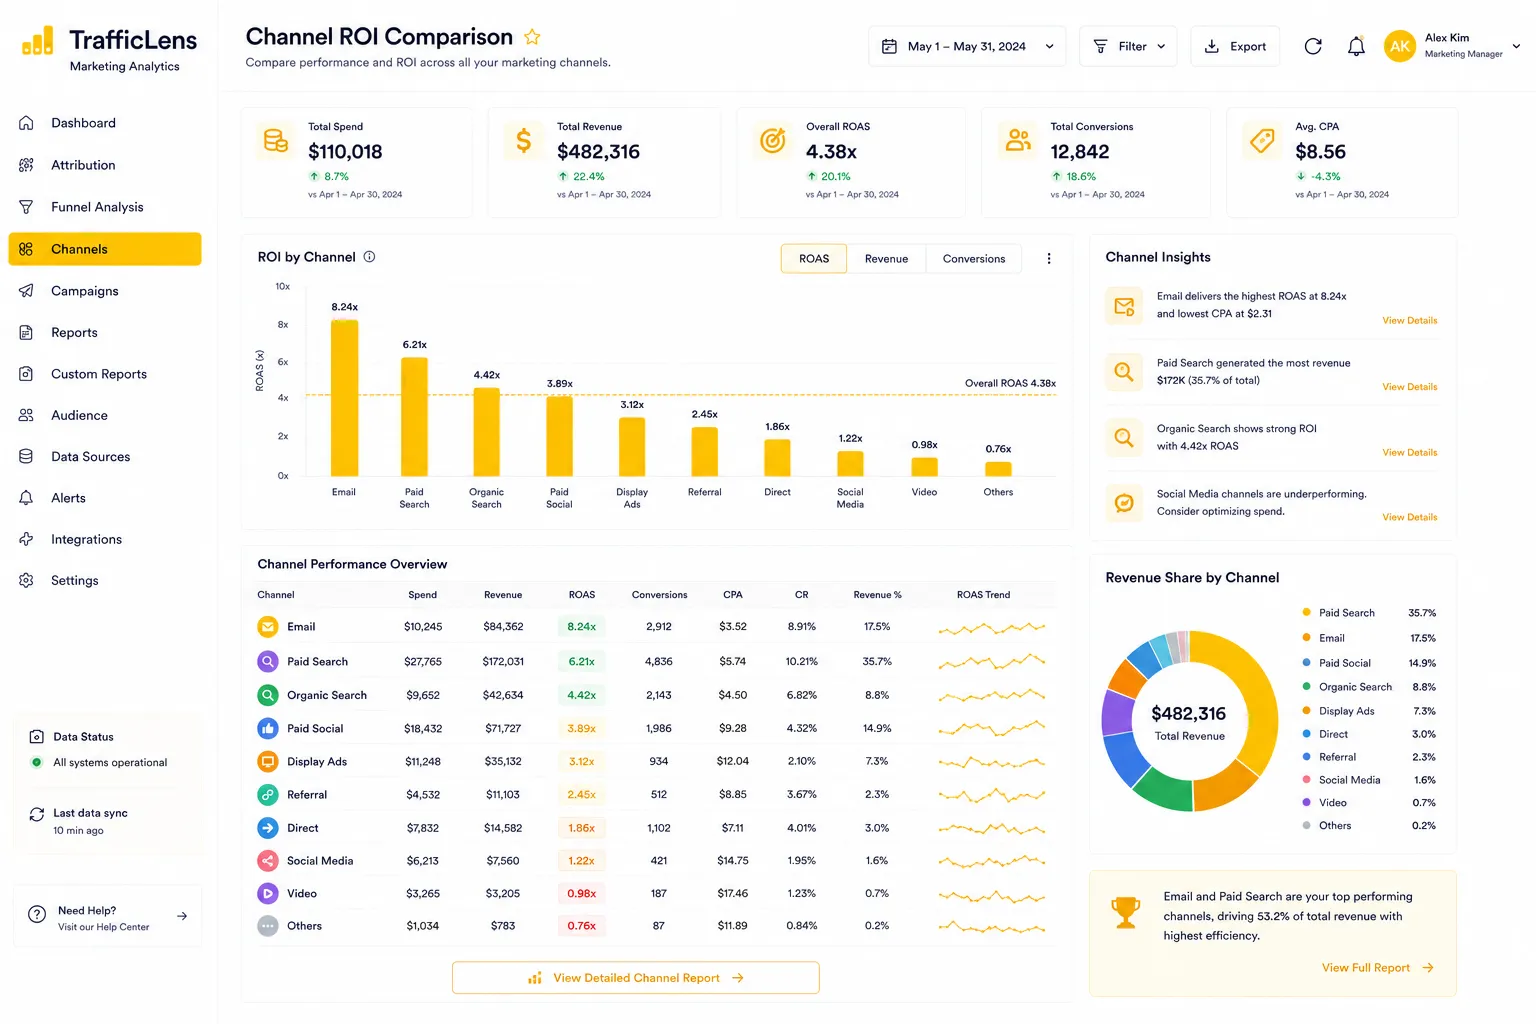
Task: Click the Total Revenue dollar icon
Action: [523, 141]
